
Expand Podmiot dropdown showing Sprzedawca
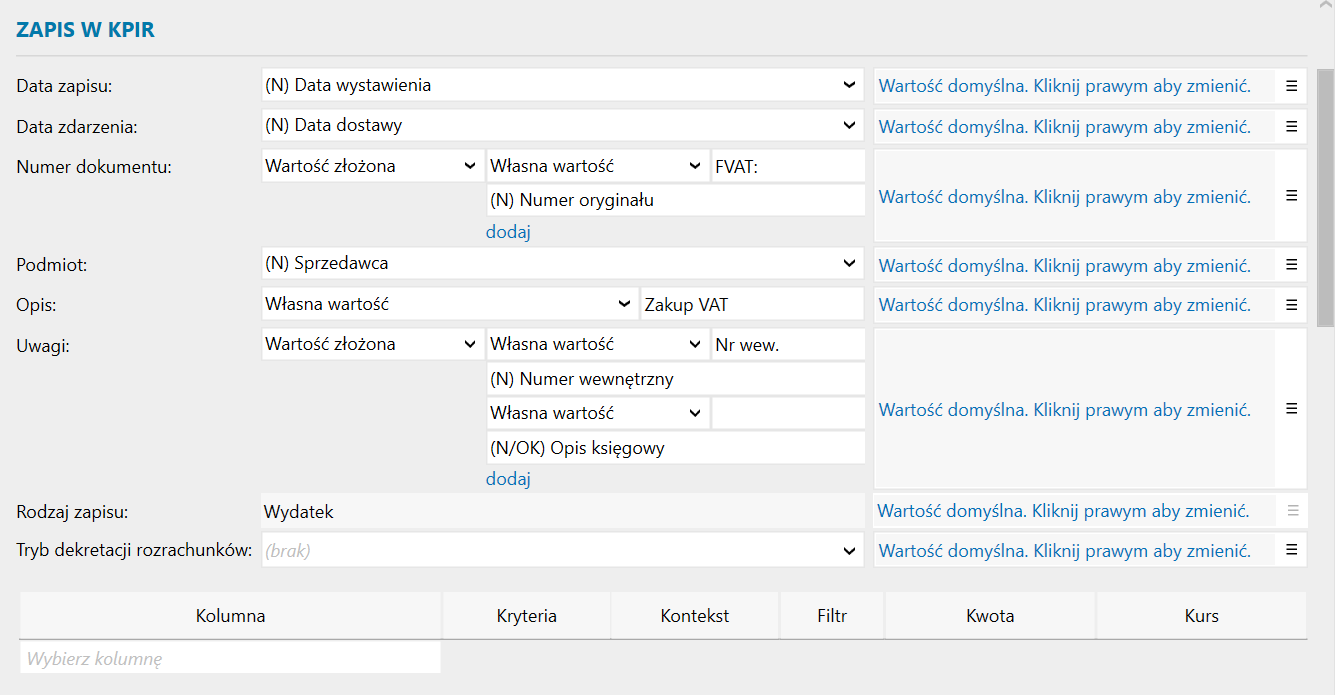point(562,264)
